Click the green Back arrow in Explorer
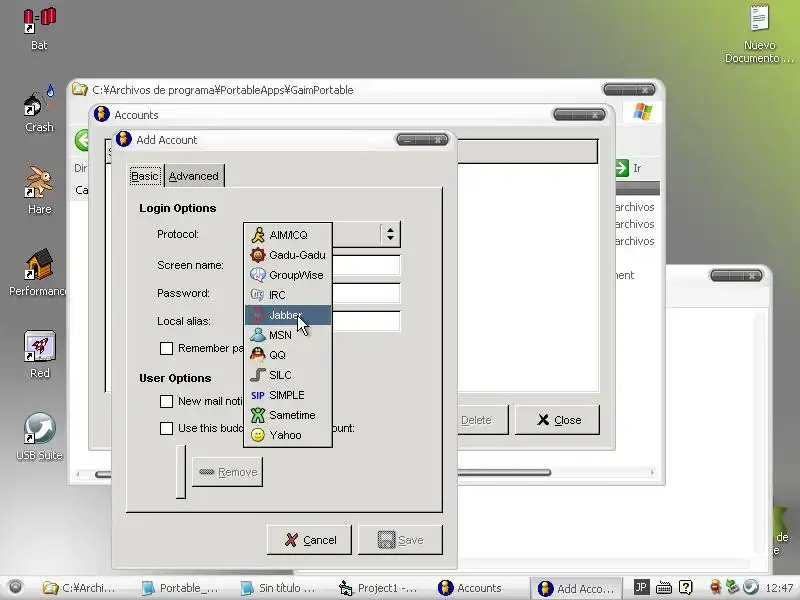Screen dimensions: 800x600 coord(82,140)
